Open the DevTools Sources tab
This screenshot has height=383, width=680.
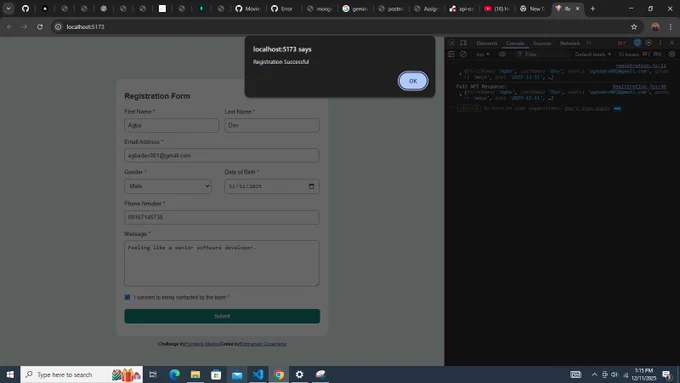(x=542, y=43)
